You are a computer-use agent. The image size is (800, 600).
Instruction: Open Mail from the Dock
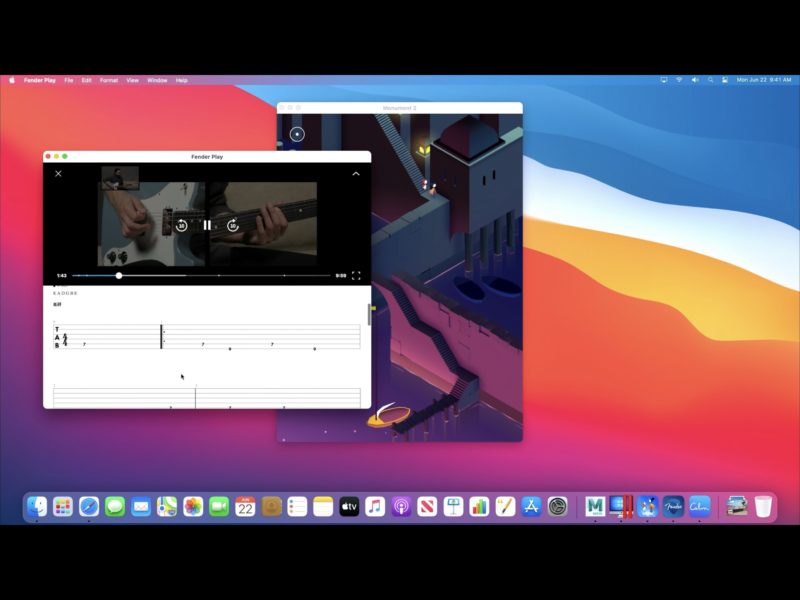pyautogui.click(x=141, y=507)
